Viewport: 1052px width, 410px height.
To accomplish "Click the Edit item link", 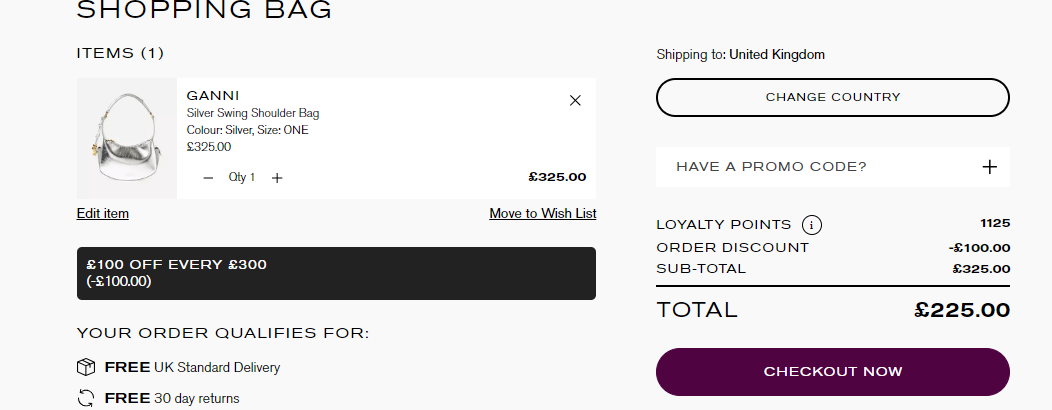I will tap(103, 214).
